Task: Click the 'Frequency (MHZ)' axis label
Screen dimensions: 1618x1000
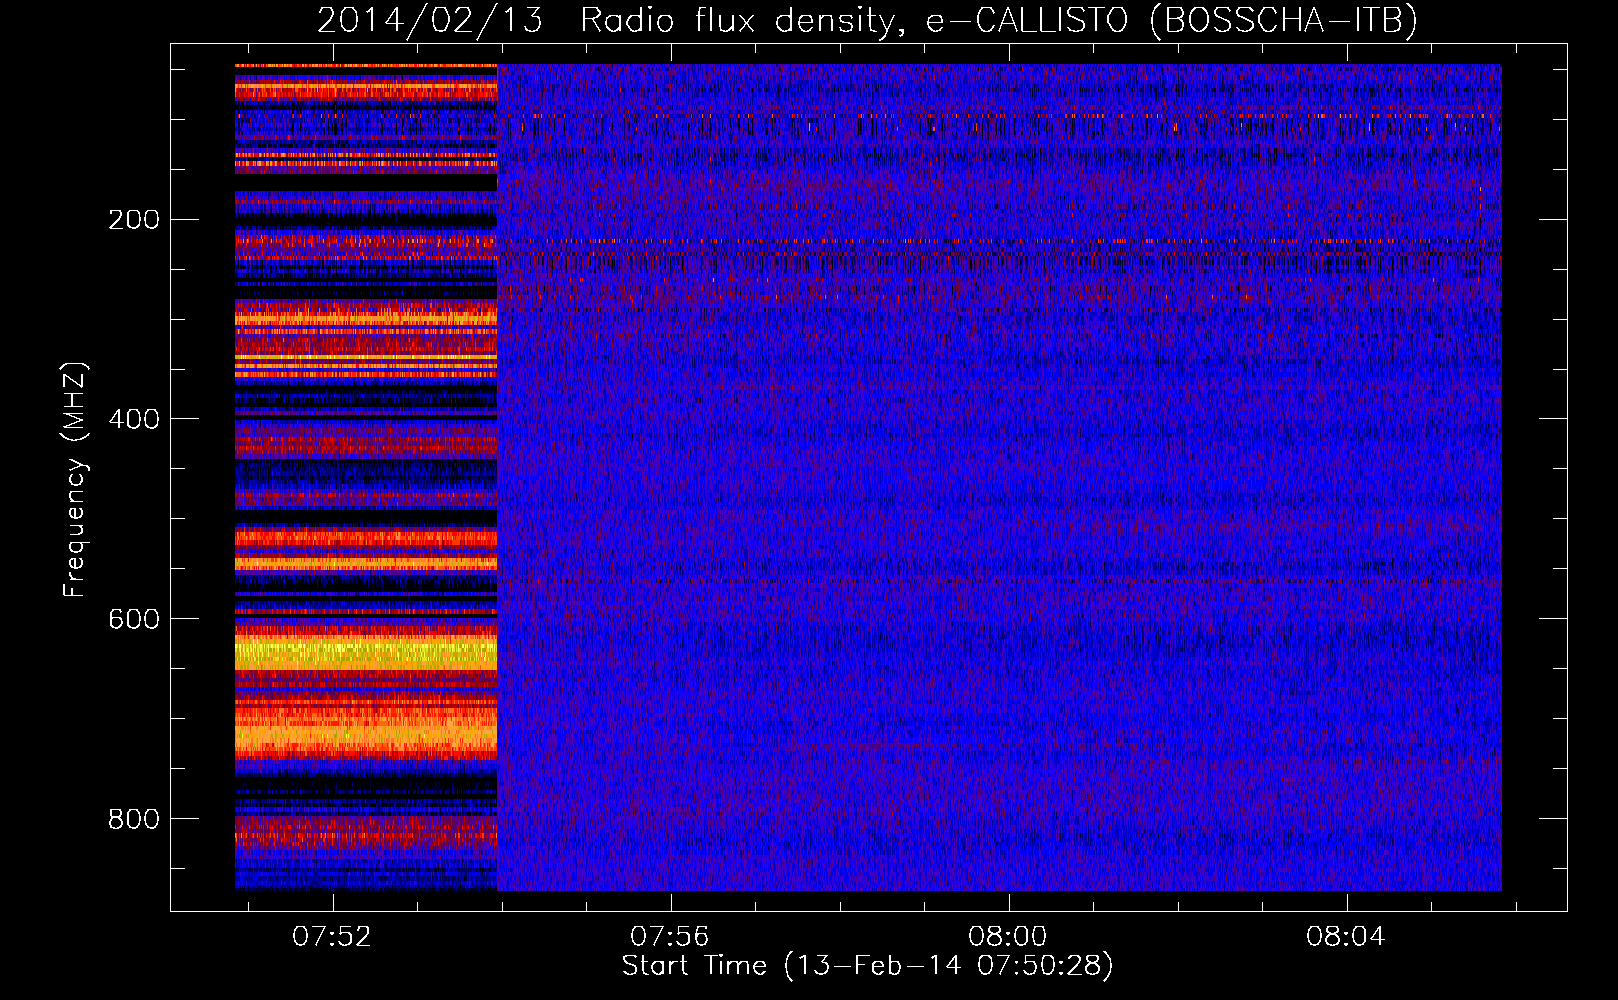Action: 75,480
